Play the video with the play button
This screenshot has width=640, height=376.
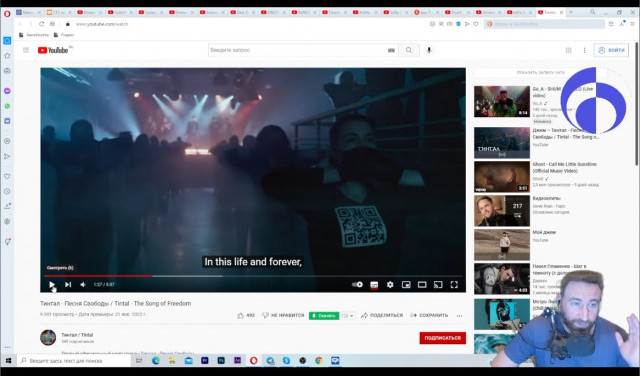(52, 285)
